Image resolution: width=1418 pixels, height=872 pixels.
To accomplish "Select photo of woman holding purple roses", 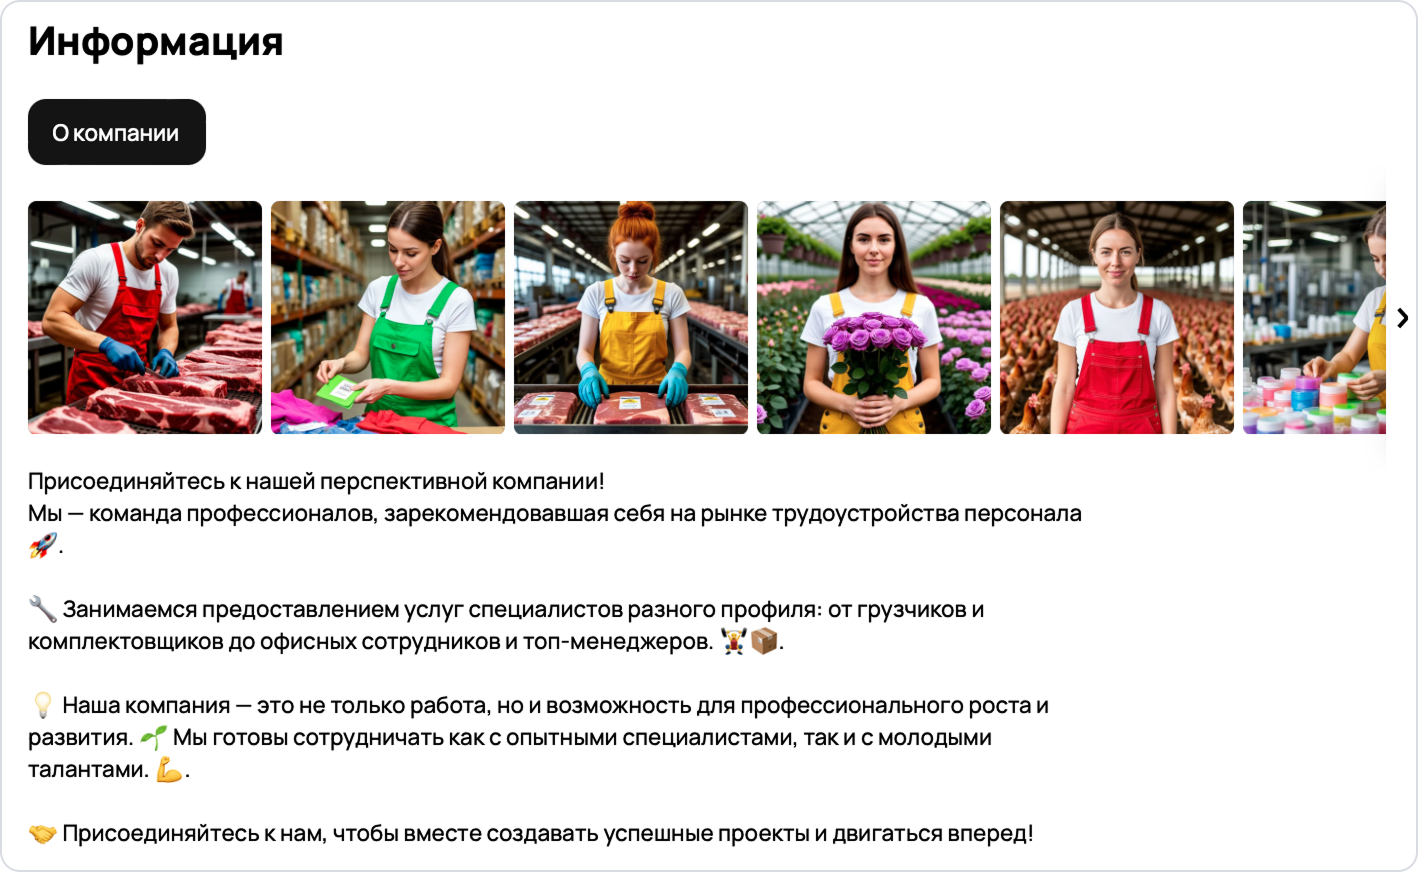I will pos(874,317).
